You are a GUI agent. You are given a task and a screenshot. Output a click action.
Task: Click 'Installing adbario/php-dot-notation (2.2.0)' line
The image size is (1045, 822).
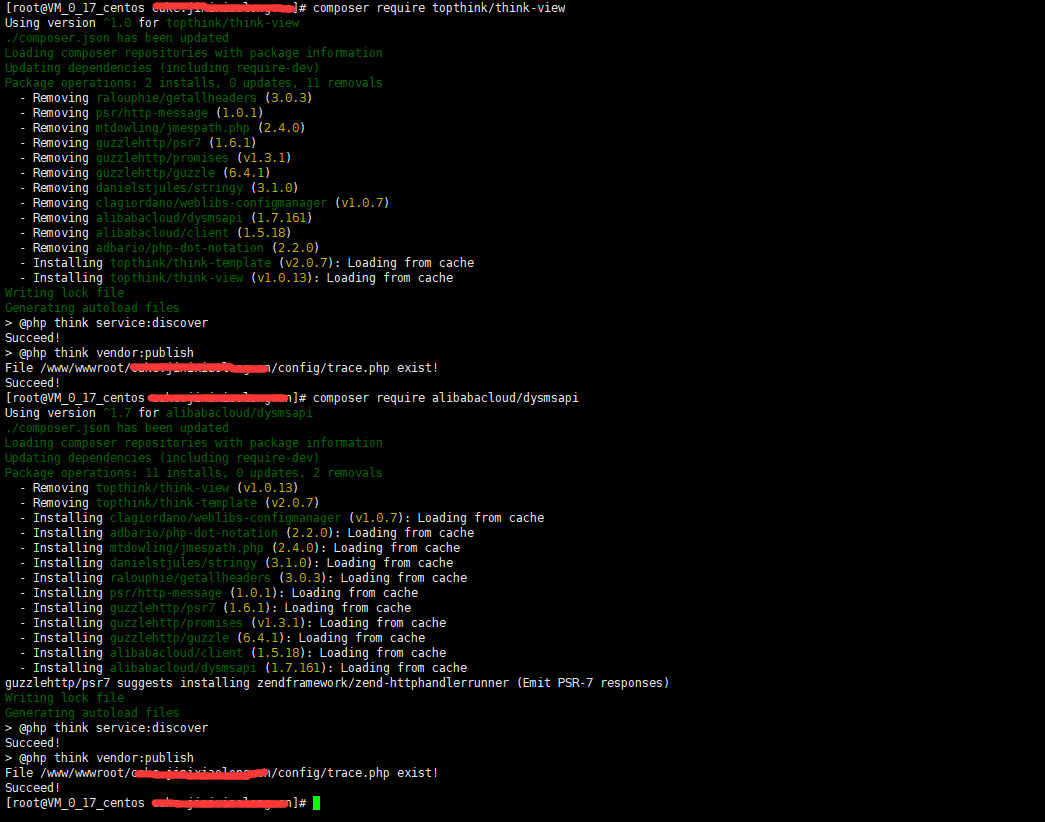pos(247,533)
